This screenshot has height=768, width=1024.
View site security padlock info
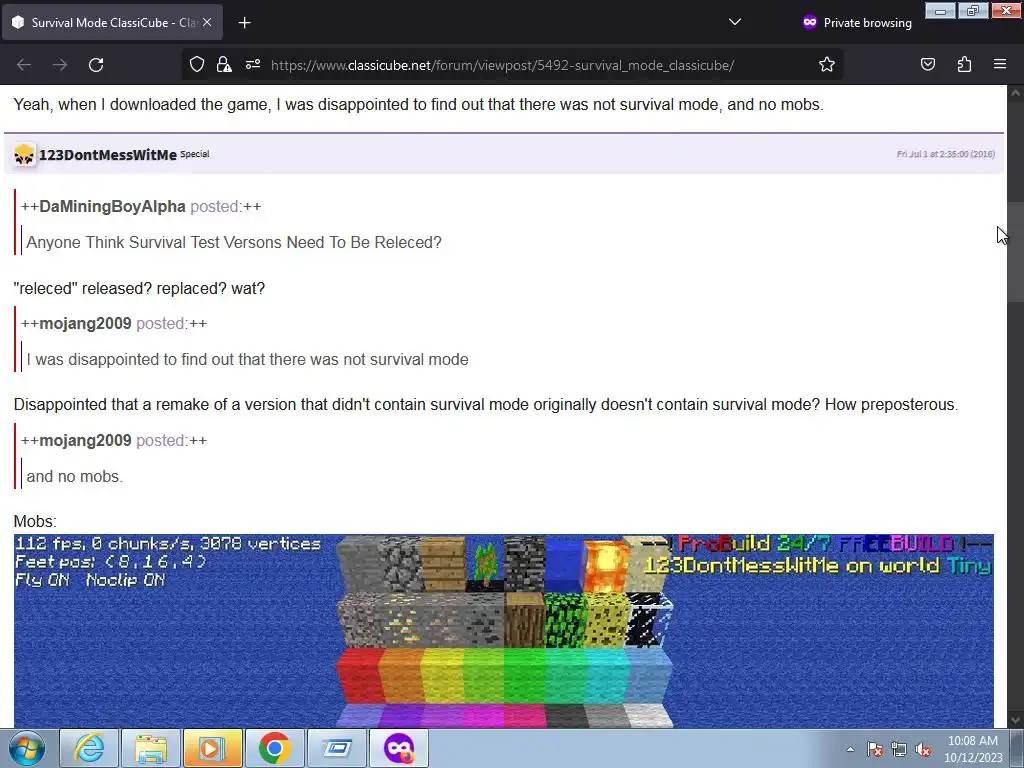[x=224, y=65]
